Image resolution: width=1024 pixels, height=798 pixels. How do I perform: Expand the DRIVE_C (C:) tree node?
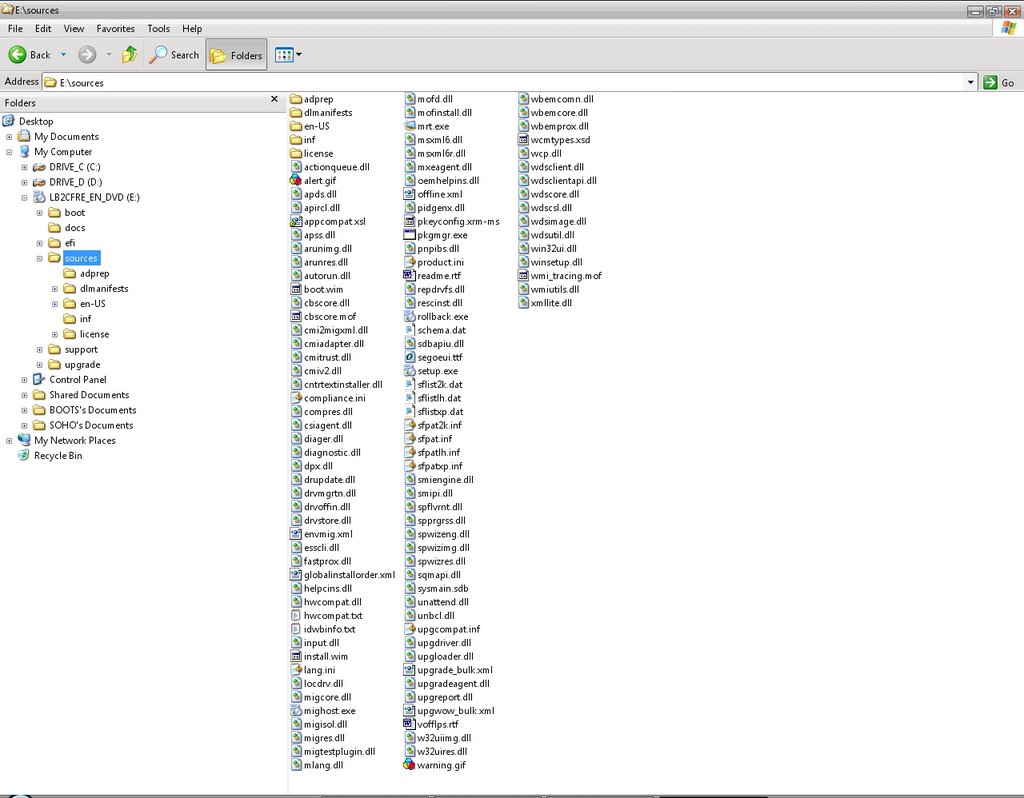(25, 167)
